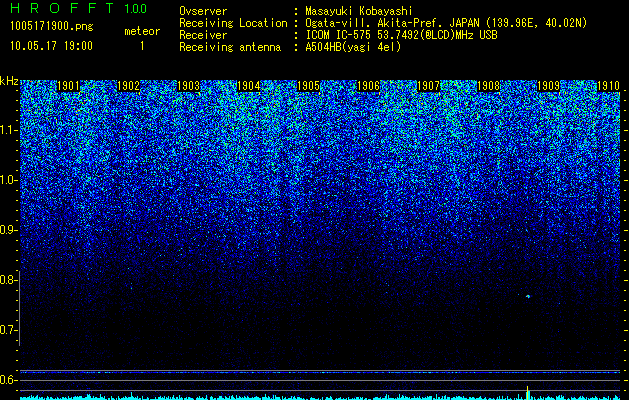Click the 0.9 frequency axis label
Screen dimensions: 629x400
click(8, 230)
